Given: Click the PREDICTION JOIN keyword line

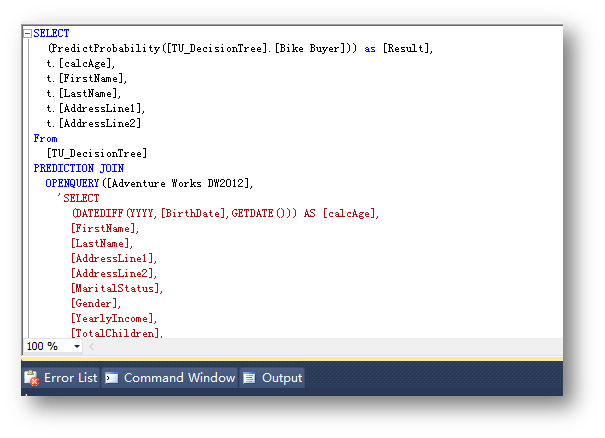Looking at the screenshot, I should click(79, 169).
